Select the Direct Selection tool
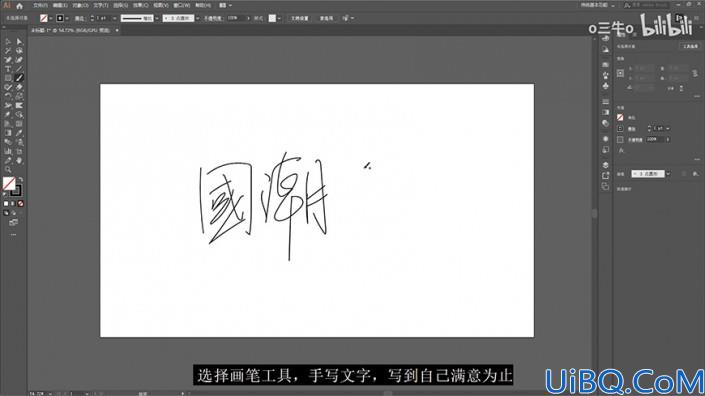The height and width of the screenshot is (396, 705). (x=19, y=41)
